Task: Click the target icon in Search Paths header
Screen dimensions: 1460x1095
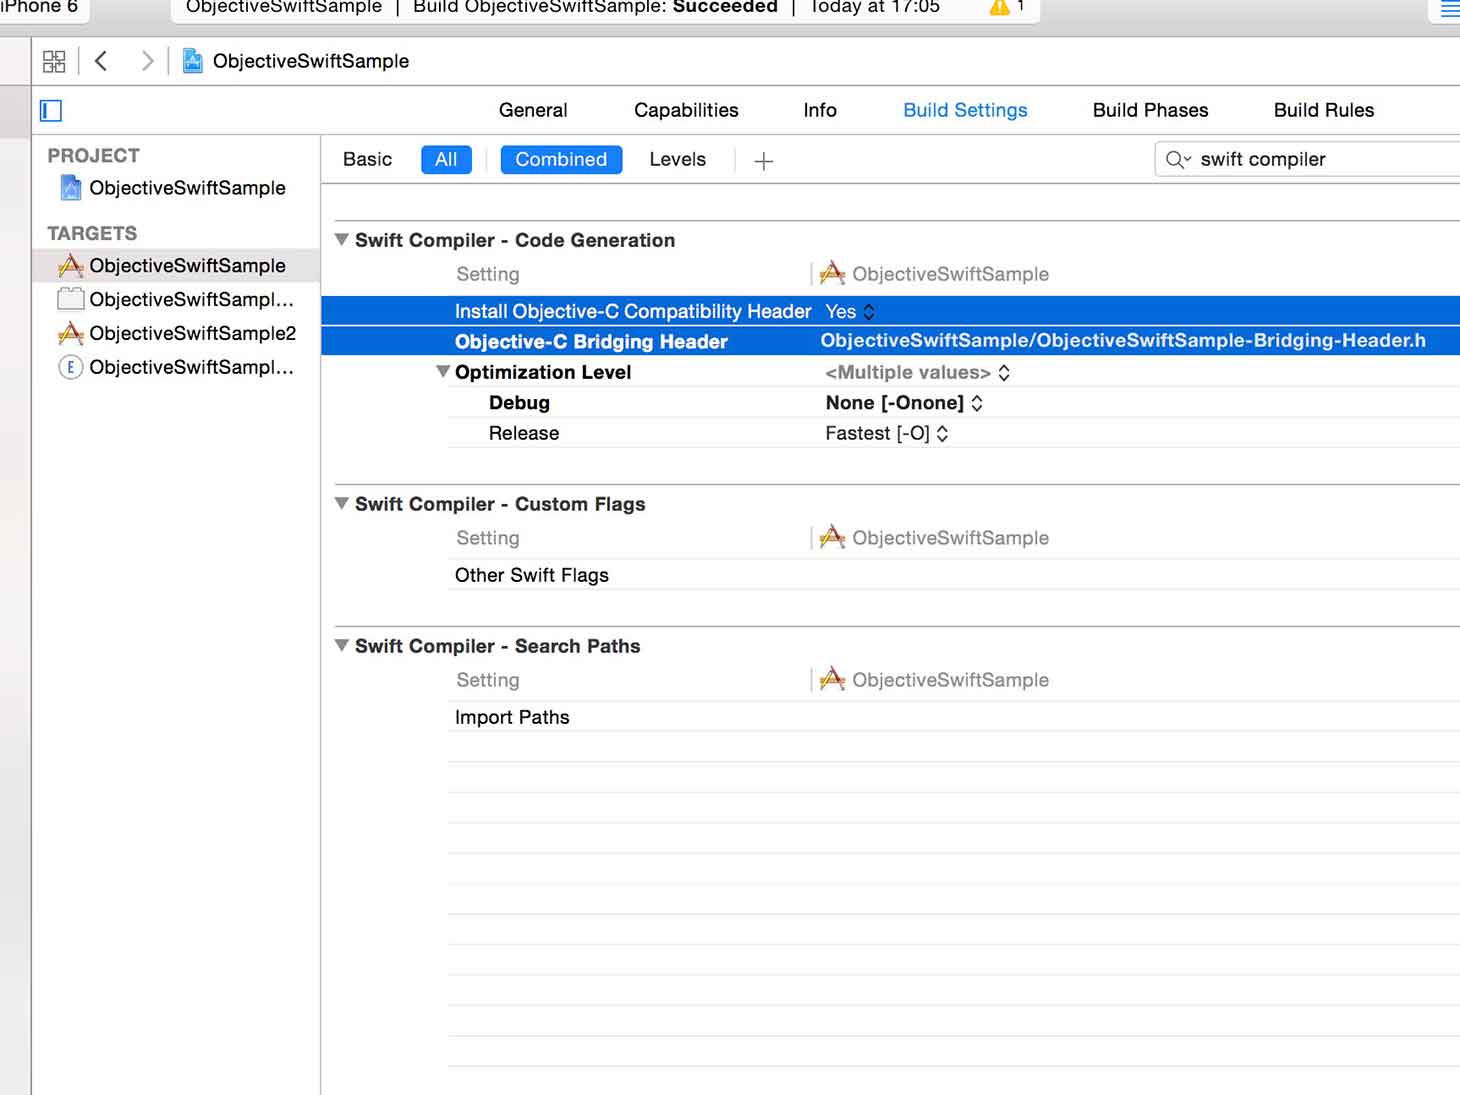Action: point(832,679)
